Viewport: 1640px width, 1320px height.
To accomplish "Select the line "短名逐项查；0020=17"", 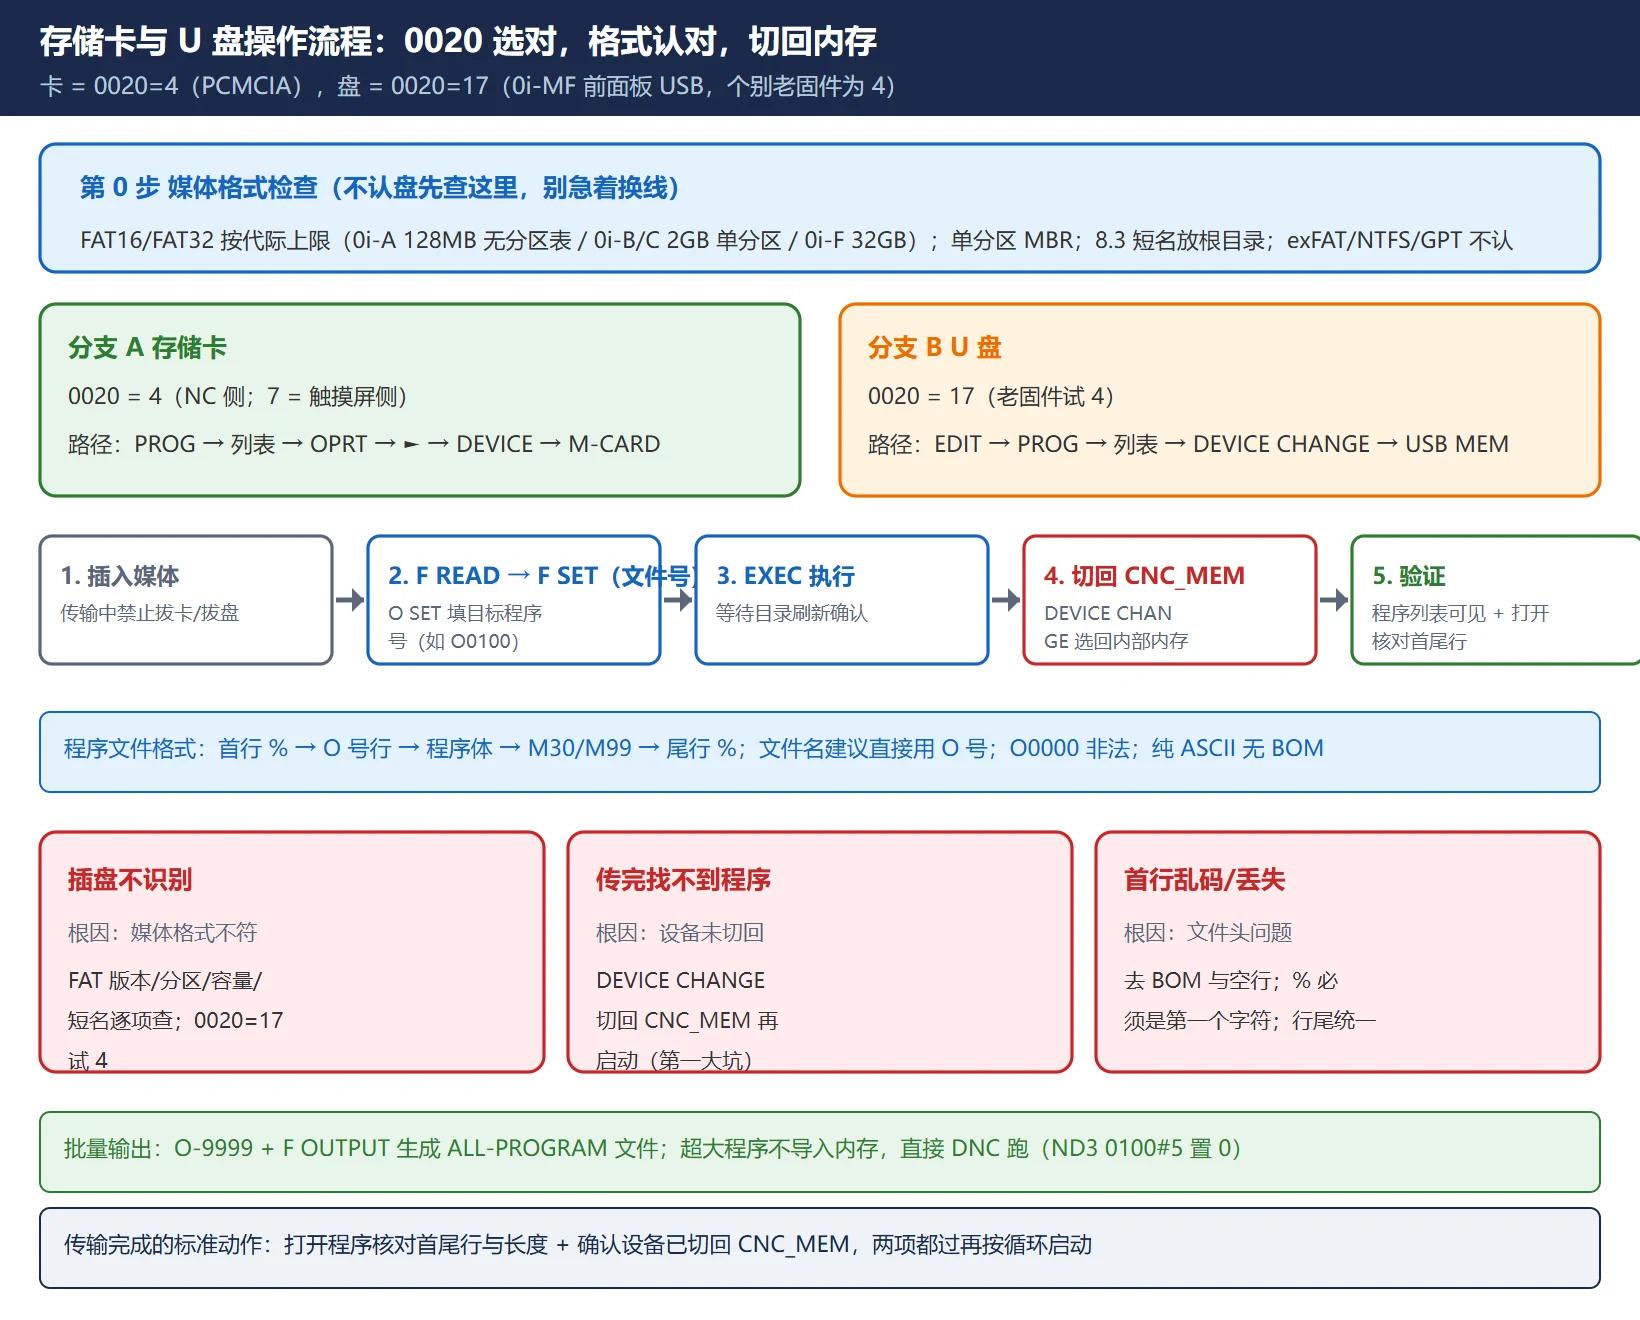I will [x=176, y=1020].
